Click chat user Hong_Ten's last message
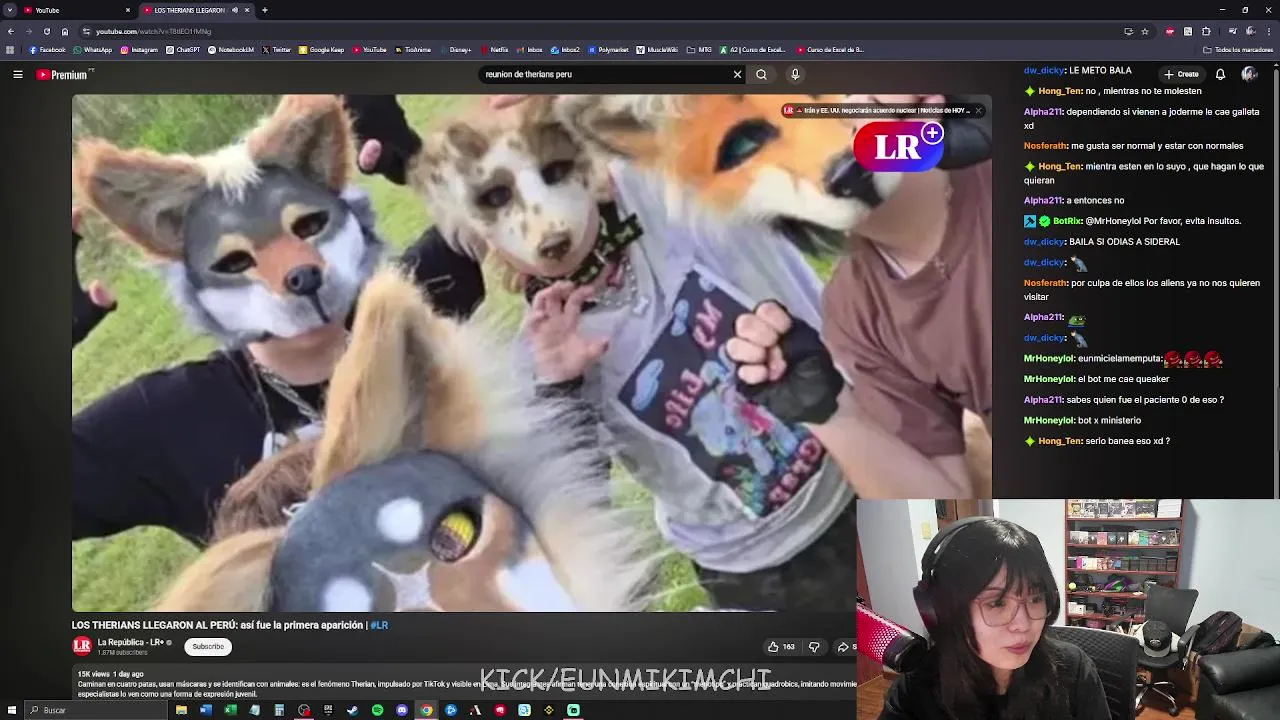This screenshot has height=720, width=1280. pos(1097,441)
